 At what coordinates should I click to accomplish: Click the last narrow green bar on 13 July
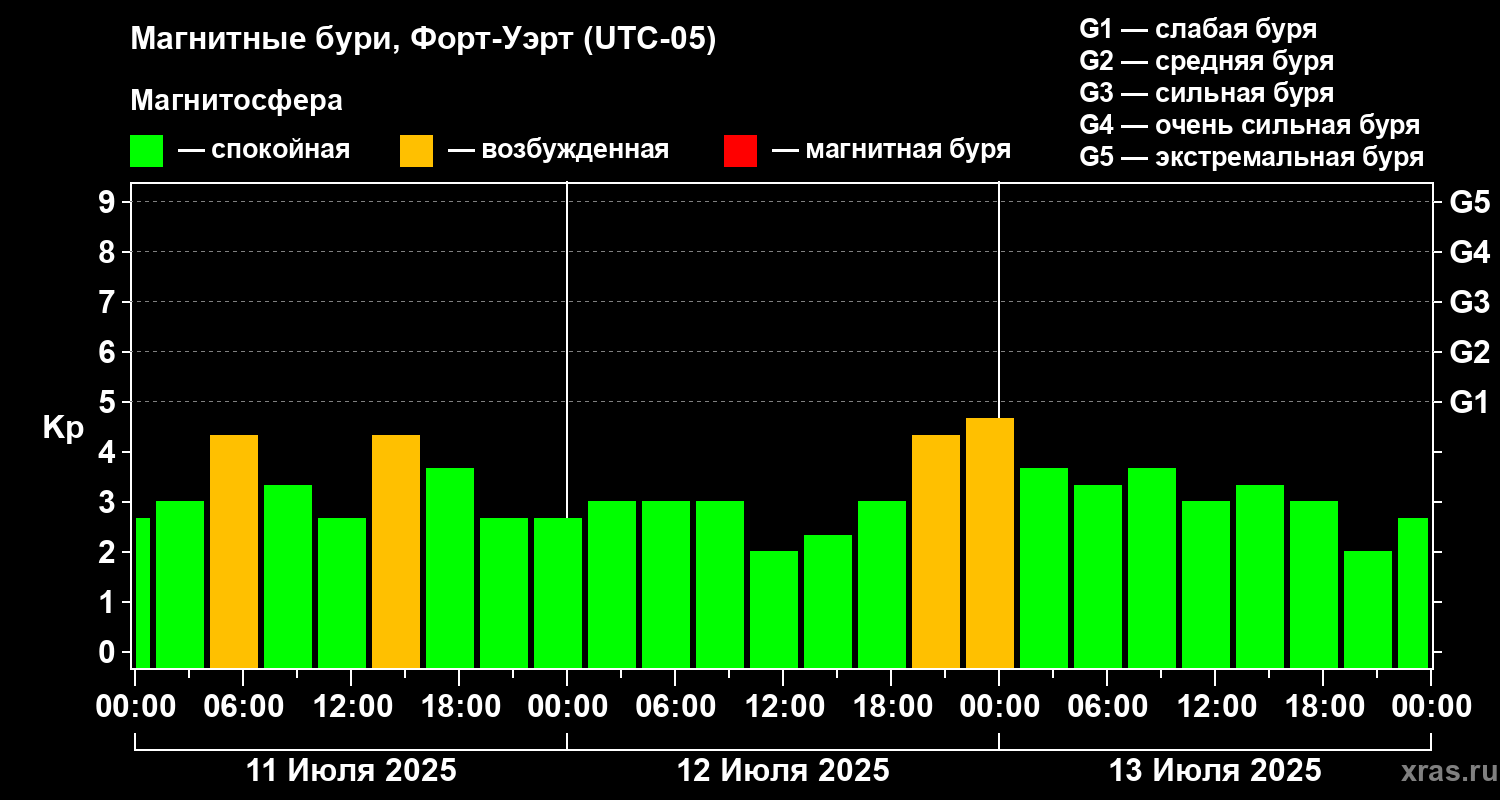(1412, 593)
